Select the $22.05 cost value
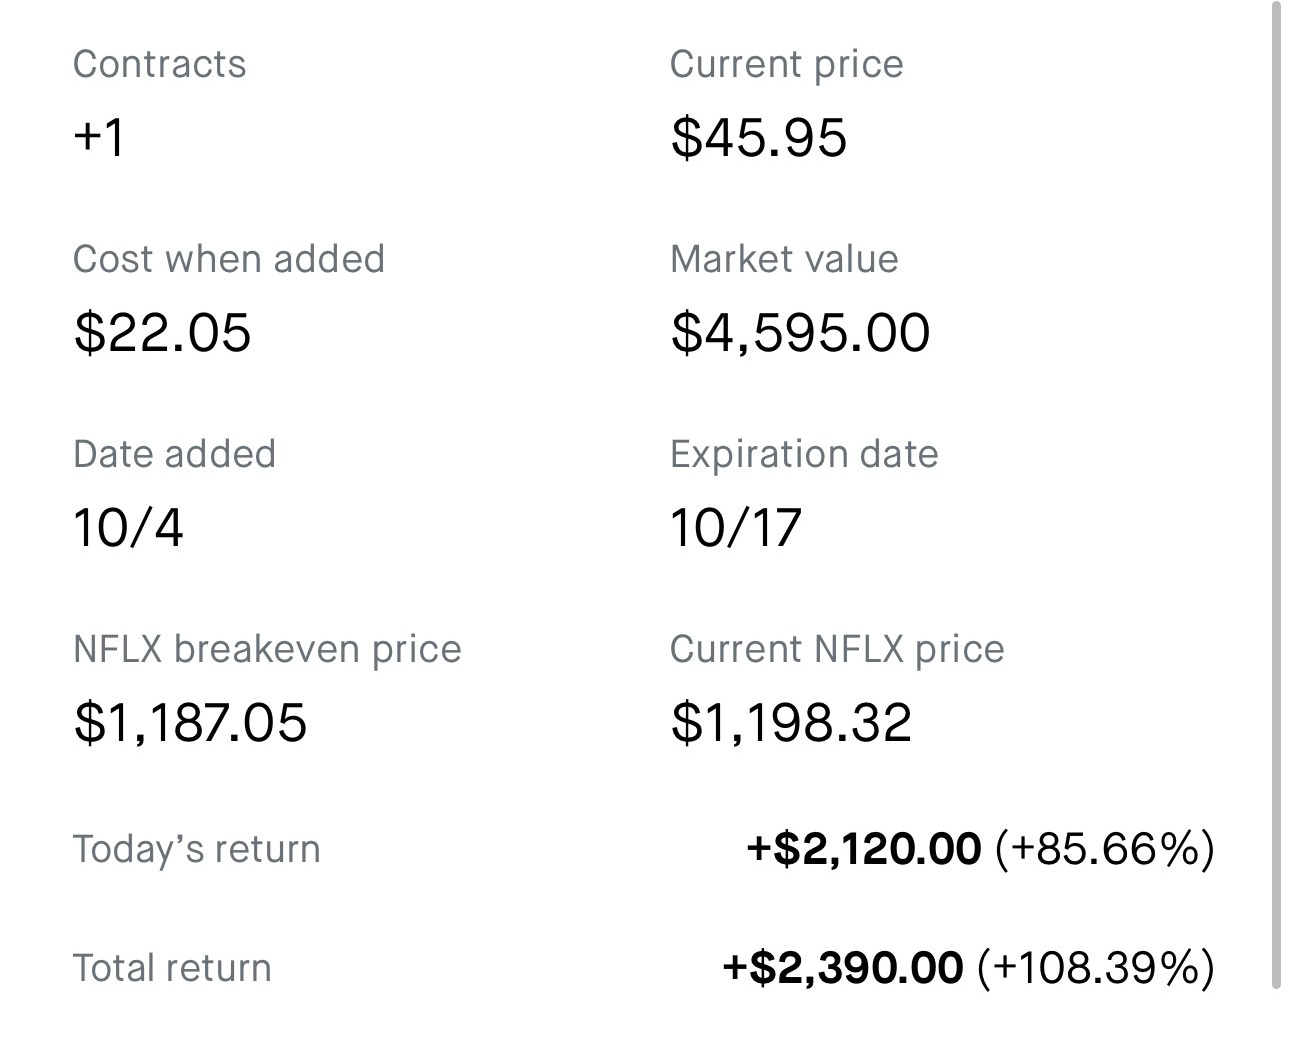 pyautogui.click(x=162, y=332)
